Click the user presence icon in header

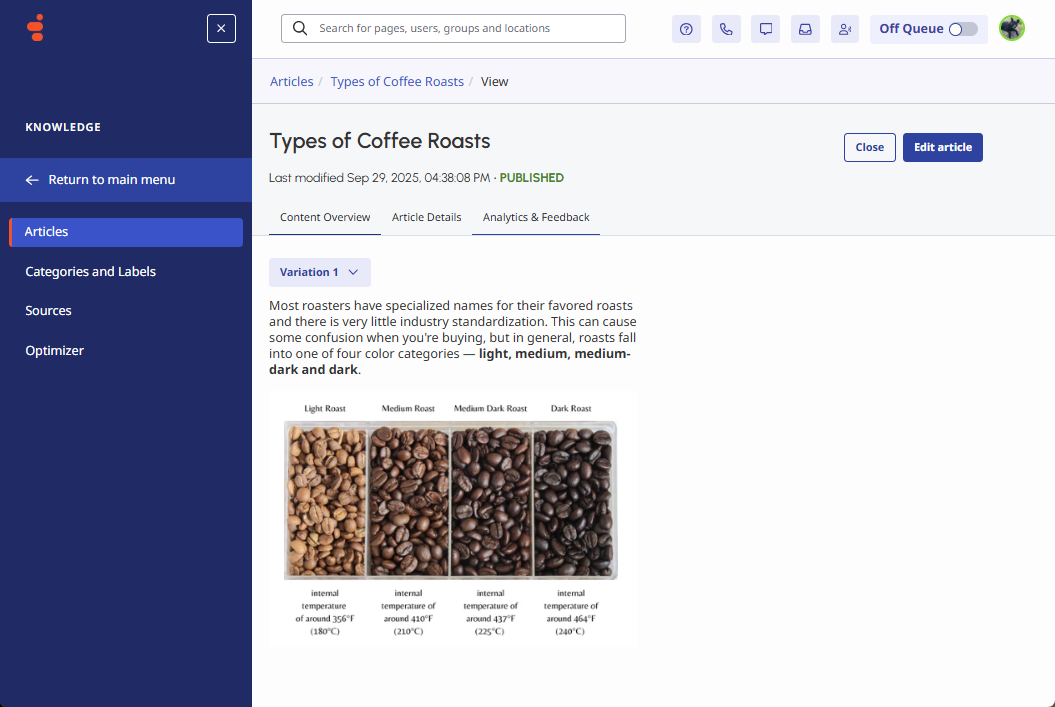point(845,29)
